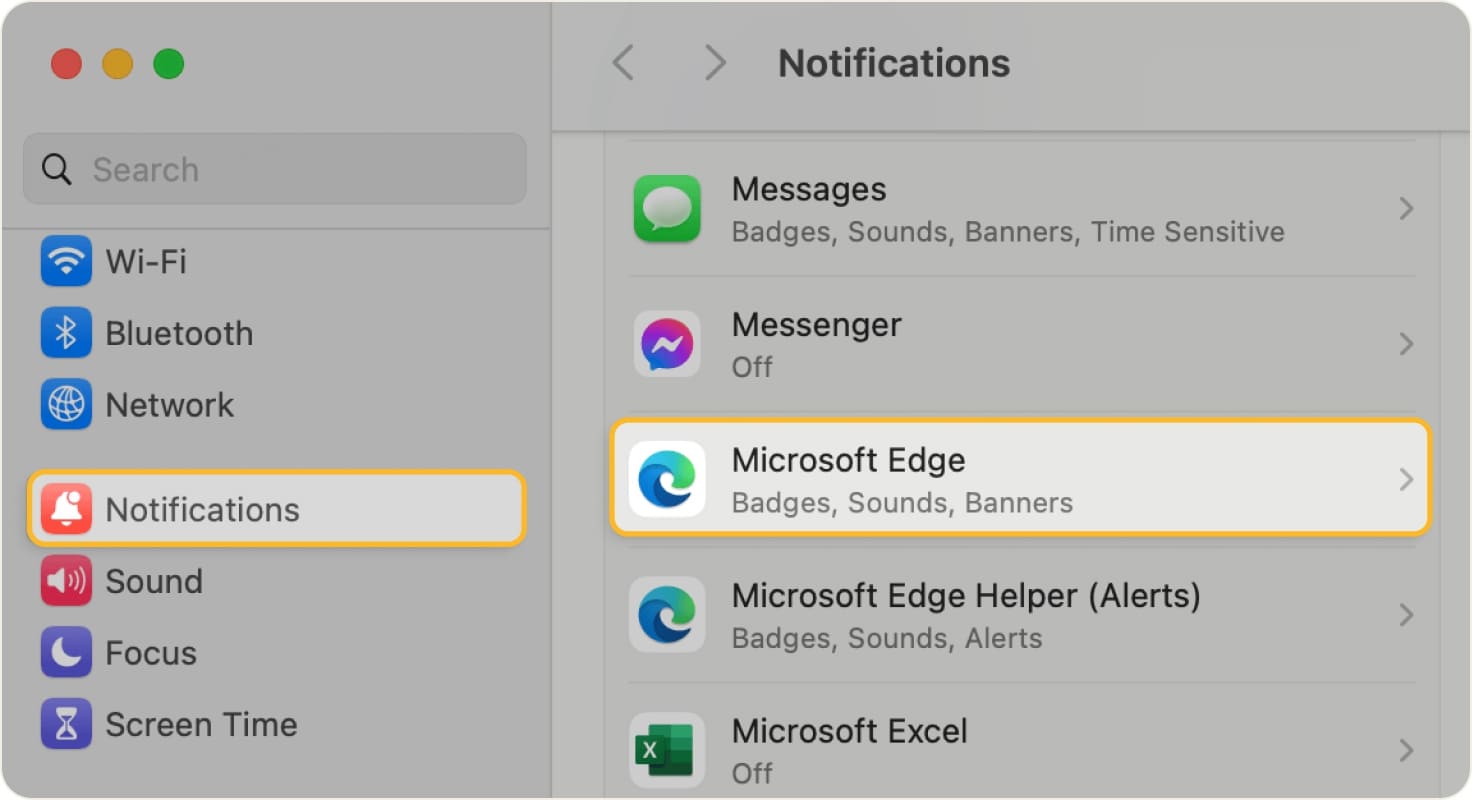Screen dimensions: 1472x800
Task: Click the Sound speaker icon
Action: tap(66, 581)
